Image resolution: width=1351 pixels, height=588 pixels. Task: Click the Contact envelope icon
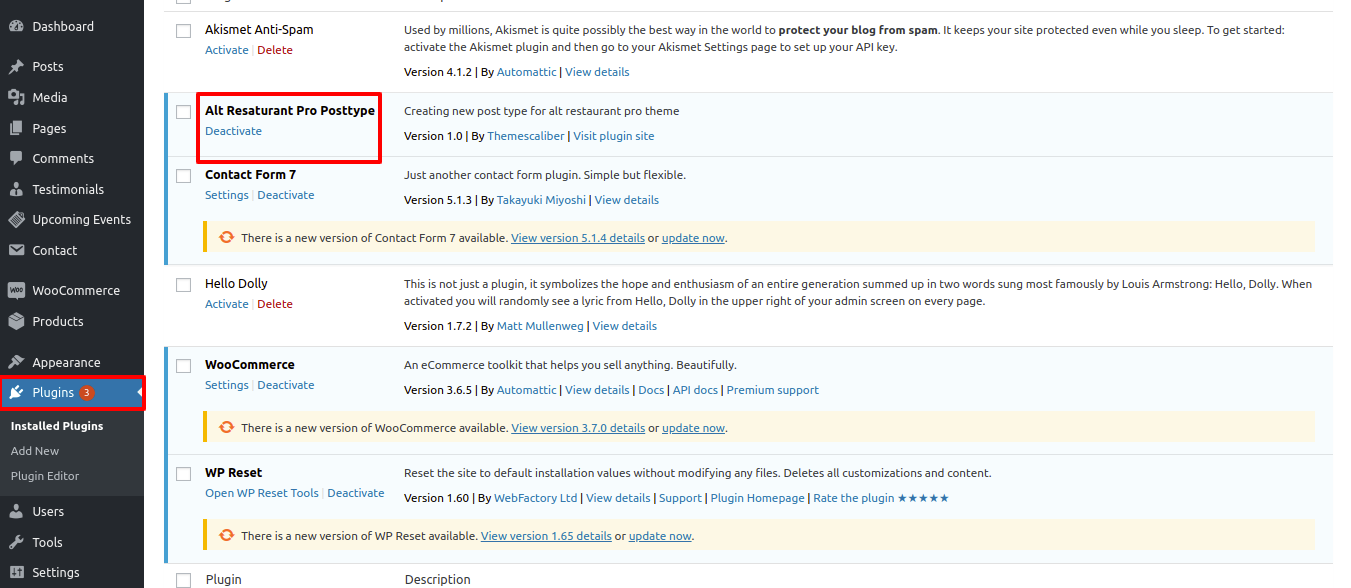[16, 250]
